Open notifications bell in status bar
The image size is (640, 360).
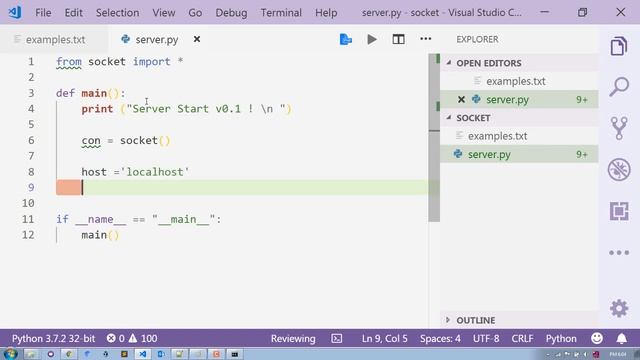pos(621,338)
